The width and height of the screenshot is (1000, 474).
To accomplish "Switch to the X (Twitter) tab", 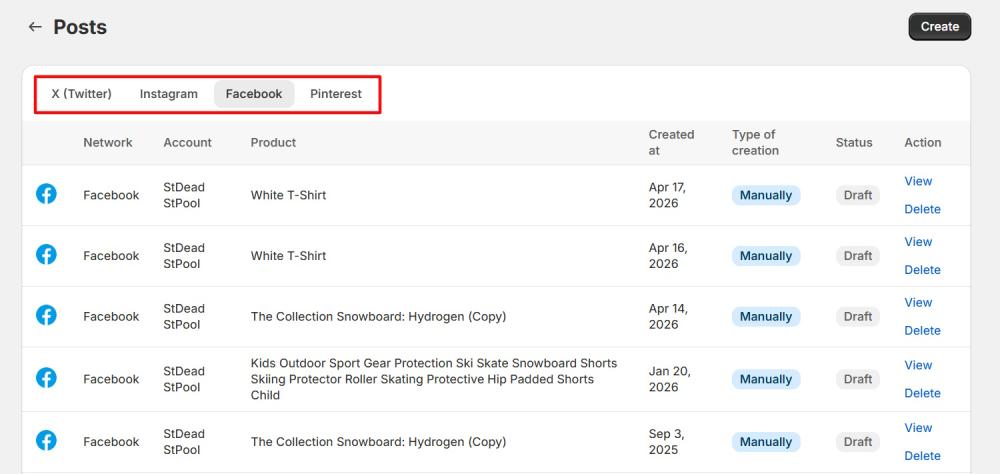I will [x=82, y=94].
